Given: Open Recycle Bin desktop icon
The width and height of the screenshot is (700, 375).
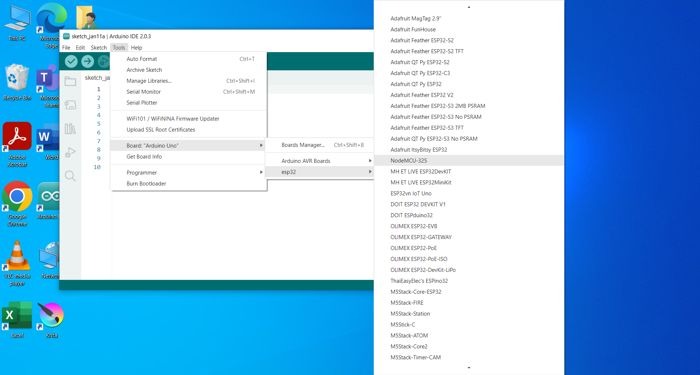Looking at the screenshot, I should point(17,82).
